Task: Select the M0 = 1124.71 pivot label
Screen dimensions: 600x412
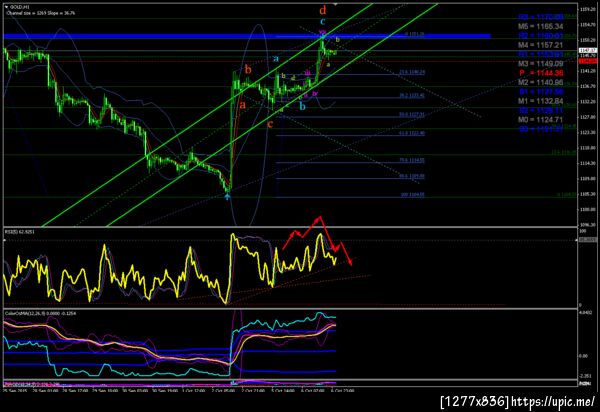Action: (541, 120)
